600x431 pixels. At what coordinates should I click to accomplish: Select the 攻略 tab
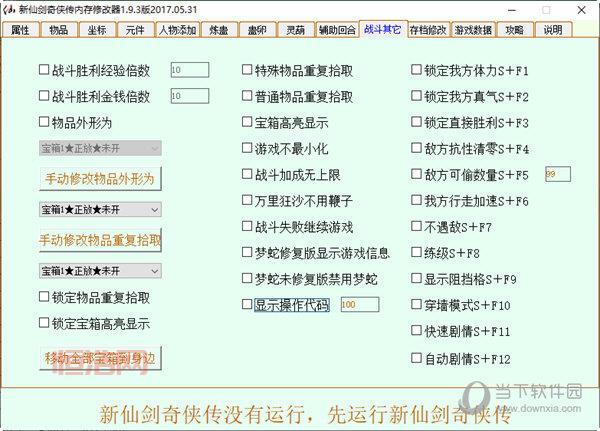pos(515,30)
